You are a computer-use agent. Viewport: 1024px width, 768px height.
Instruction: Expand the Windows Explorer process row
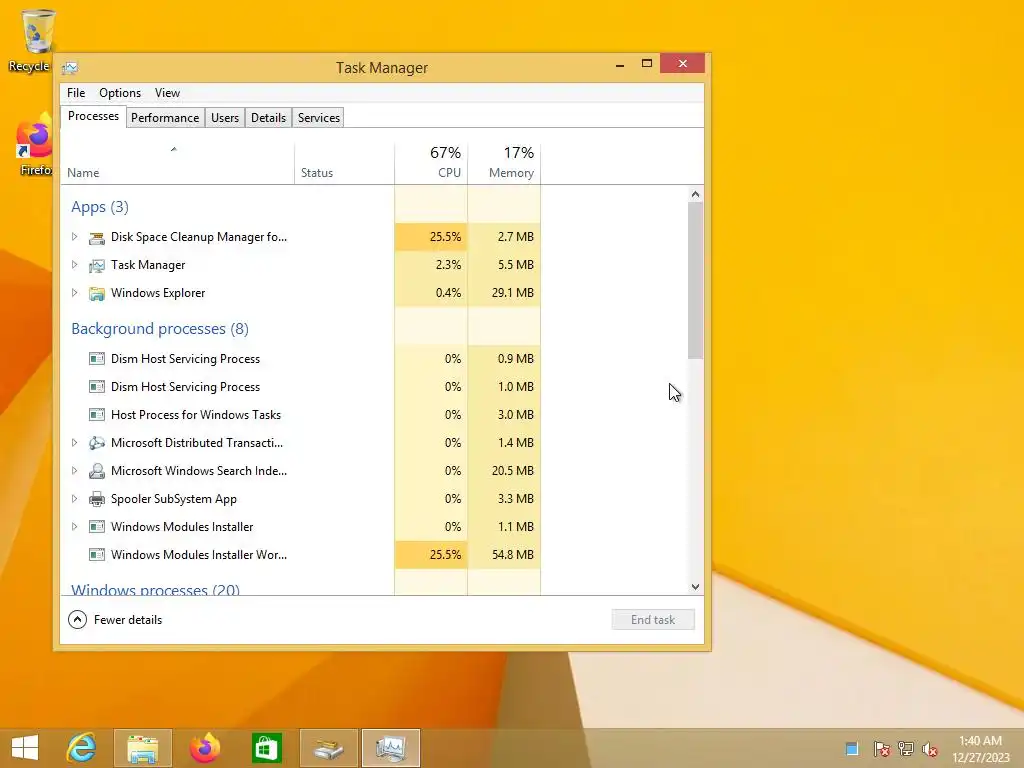point(74,293)
